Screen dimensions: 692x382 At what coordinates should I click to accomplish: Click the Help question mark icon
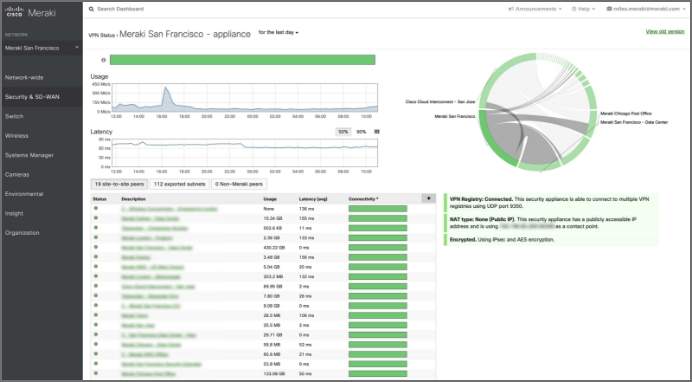click(574, 9)
